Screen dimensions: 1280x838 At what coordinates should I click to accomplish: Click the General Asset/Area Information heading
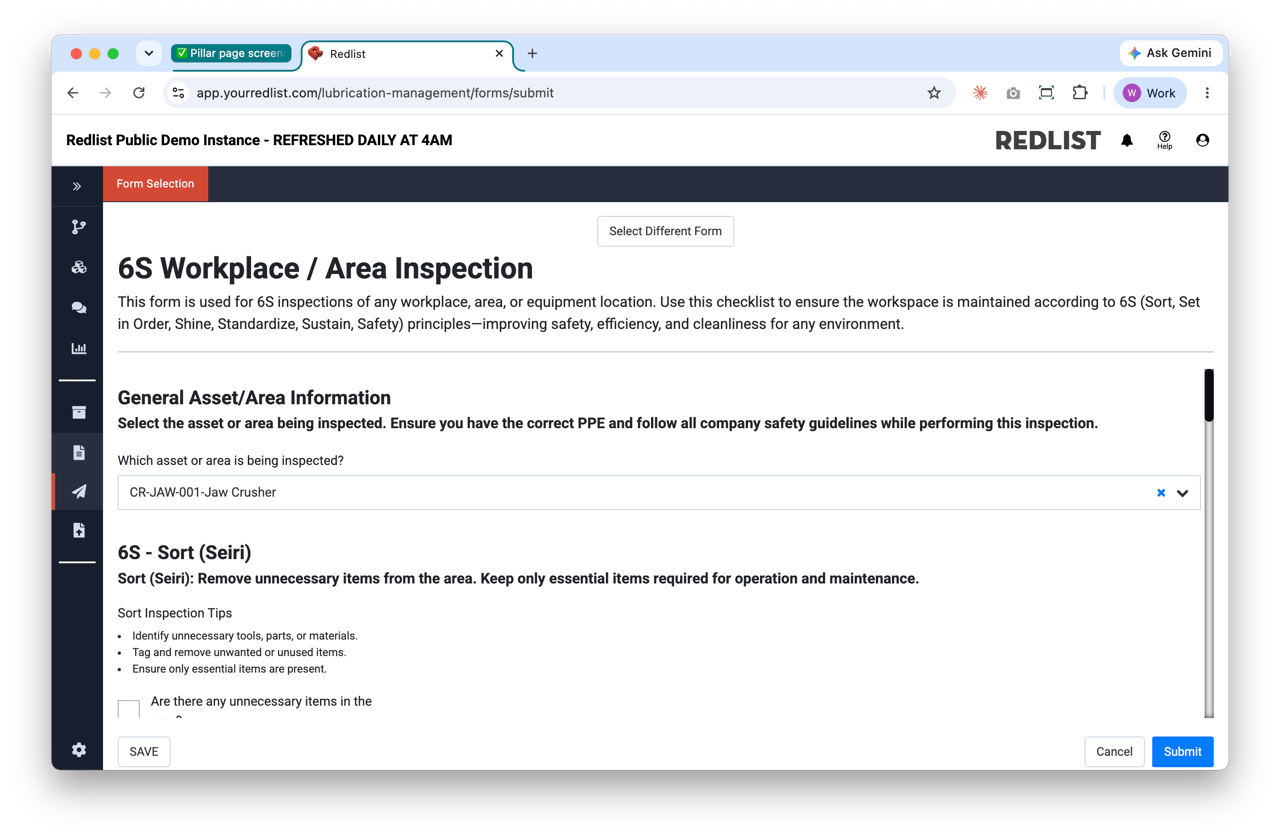(x=254, y=398)
